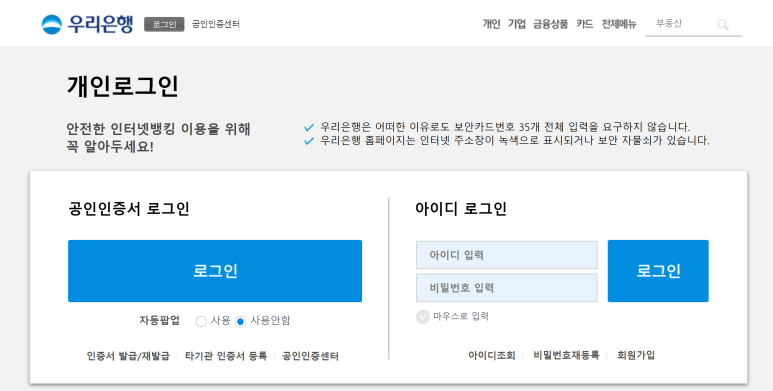This screenshot has height=391, width=773.
Task: Click the 아이디 로그인 section title
Action: [x=461, y=209]
